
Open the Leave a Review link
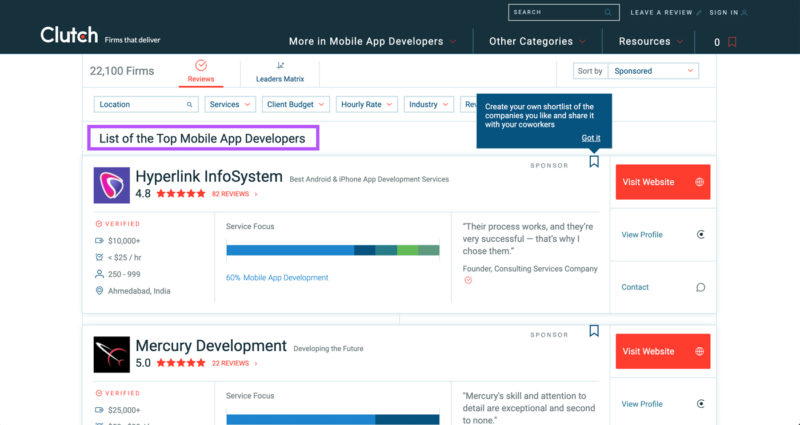pos(666,12)
